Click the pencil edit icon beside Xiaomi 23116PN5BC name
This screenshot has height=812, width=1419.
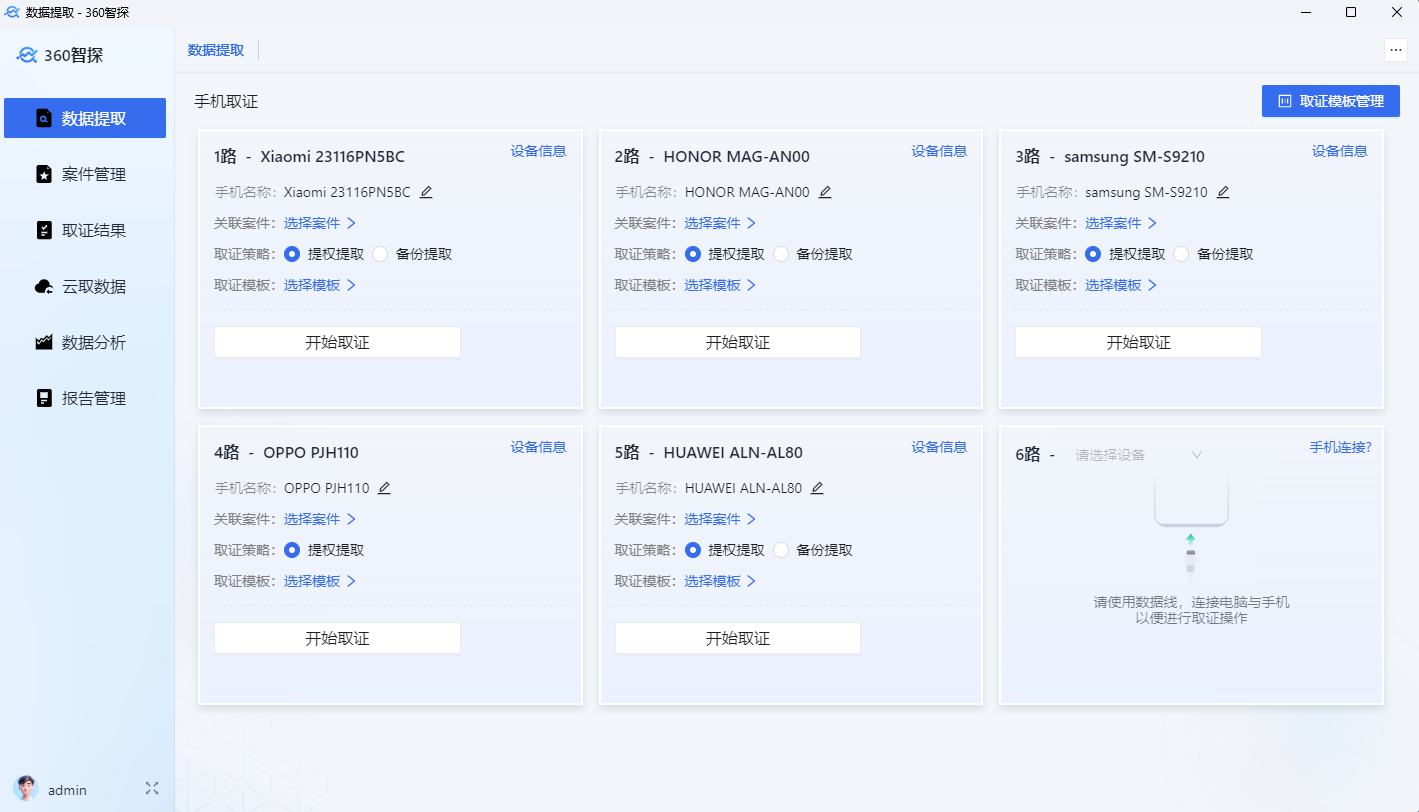(426, 192)
